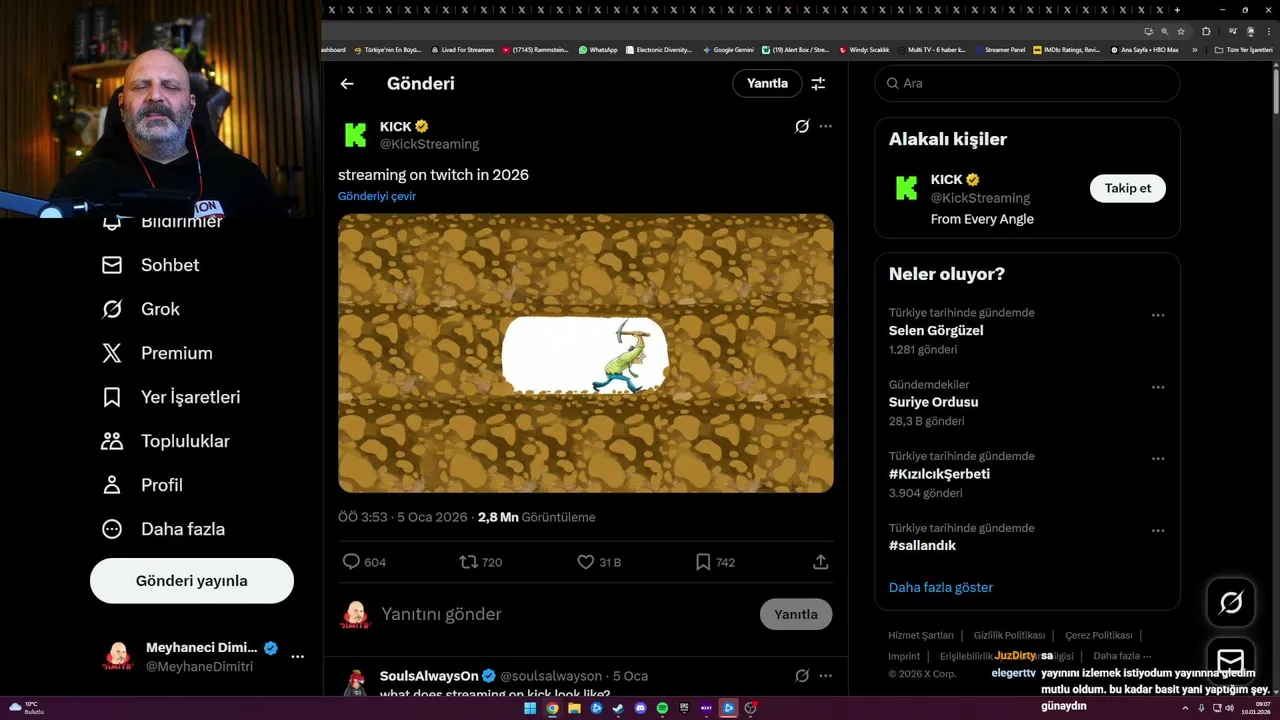Image resolution: width=1280 pixels, height=720 pixels.
Task: Open Profil in the sidebar
Action: tap(141, 485)
